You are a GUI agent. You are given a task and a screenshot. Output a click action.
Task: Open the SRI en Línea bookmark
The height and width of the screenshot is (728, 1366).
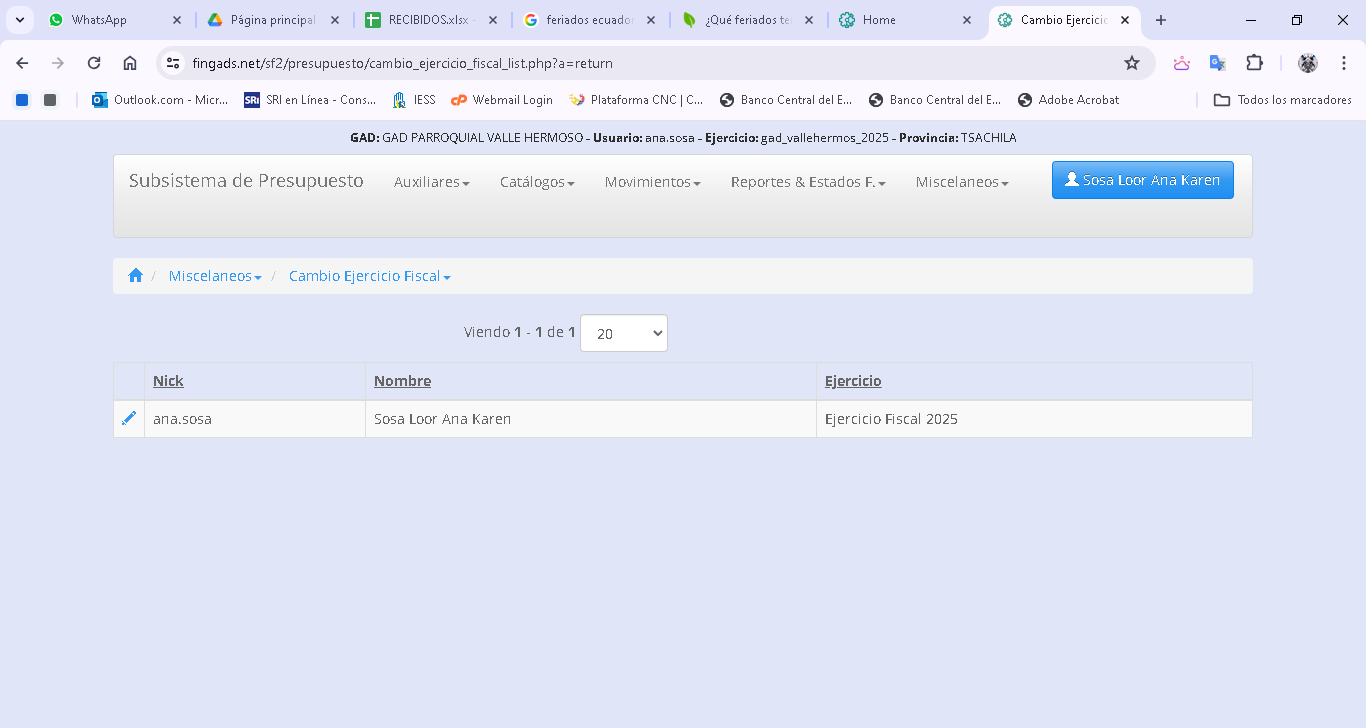[x=310, y=100]
